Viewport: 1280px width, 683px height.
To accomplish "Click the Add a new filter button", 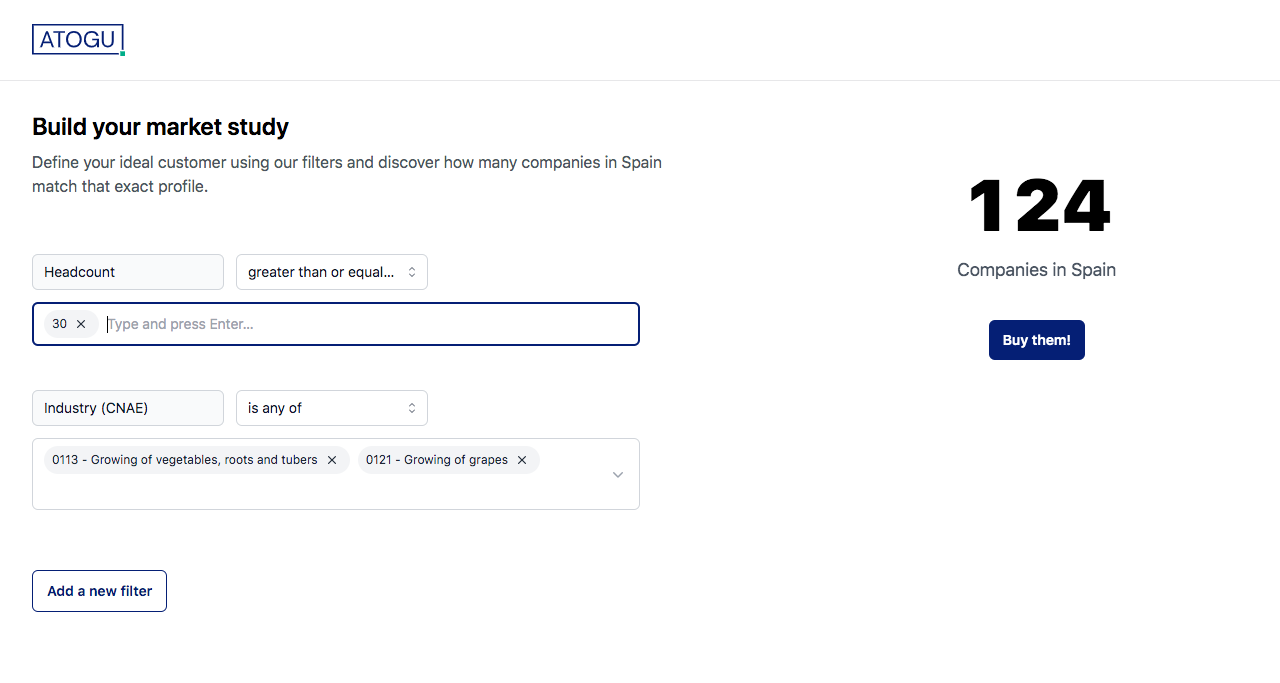I will [99, 591].
